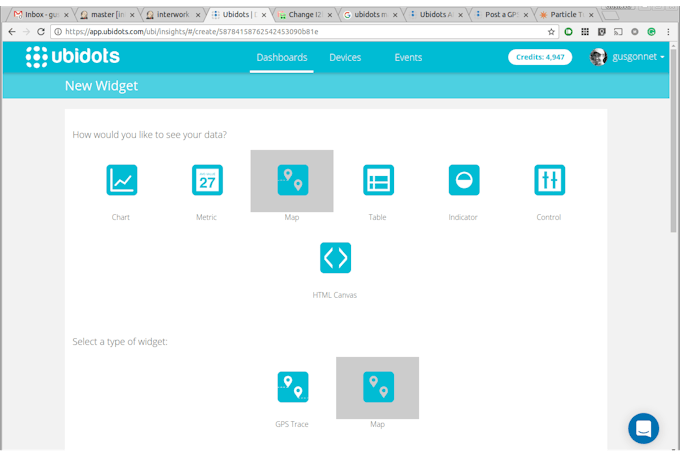The image size is (680, 457).
Task: Close the Particle tab
Action: tap(591, 15)
